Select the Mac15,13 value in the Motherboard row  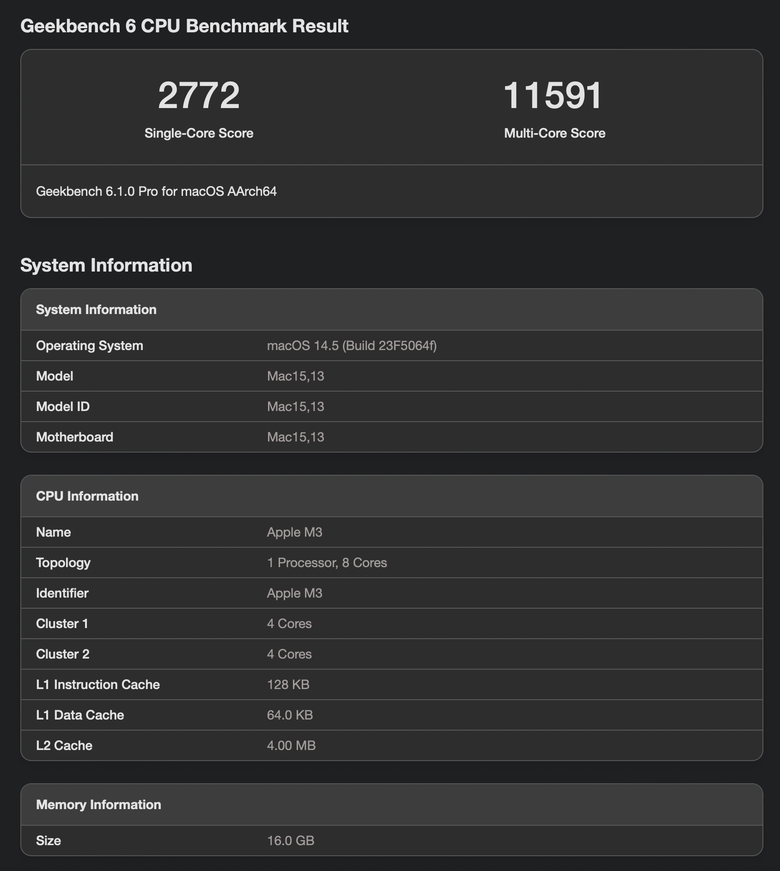296,437
